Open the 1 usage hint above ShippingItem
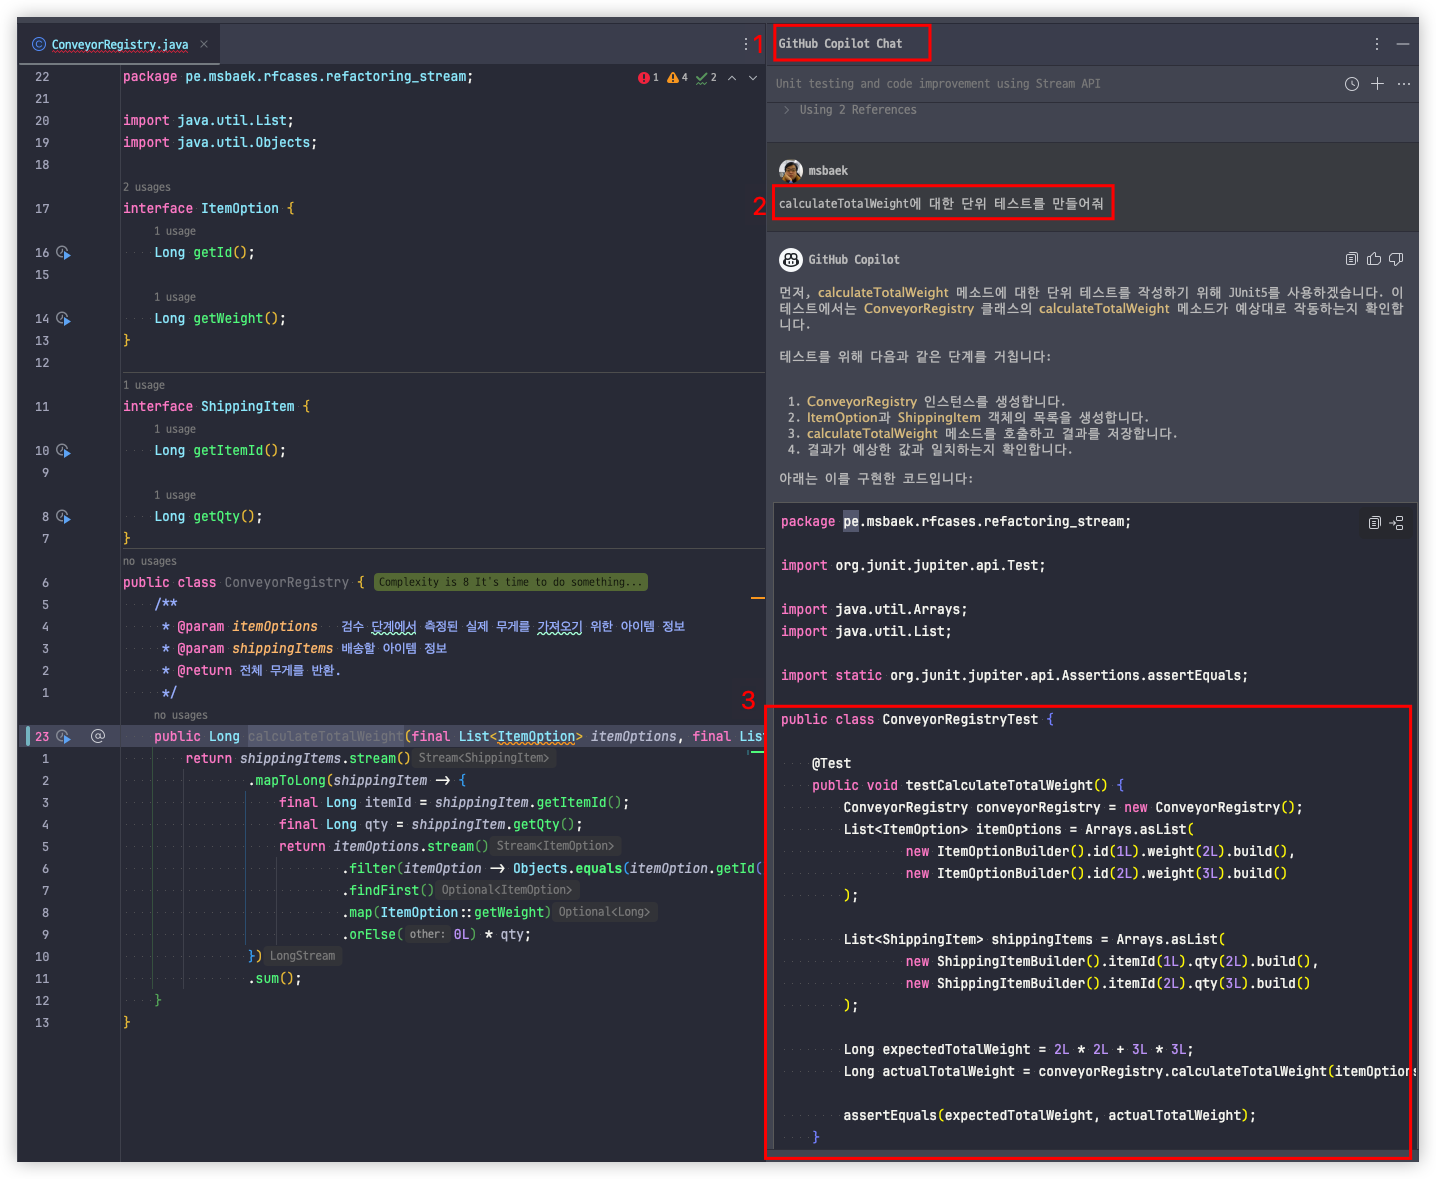1436x1179 pixels. click(144, 385)
